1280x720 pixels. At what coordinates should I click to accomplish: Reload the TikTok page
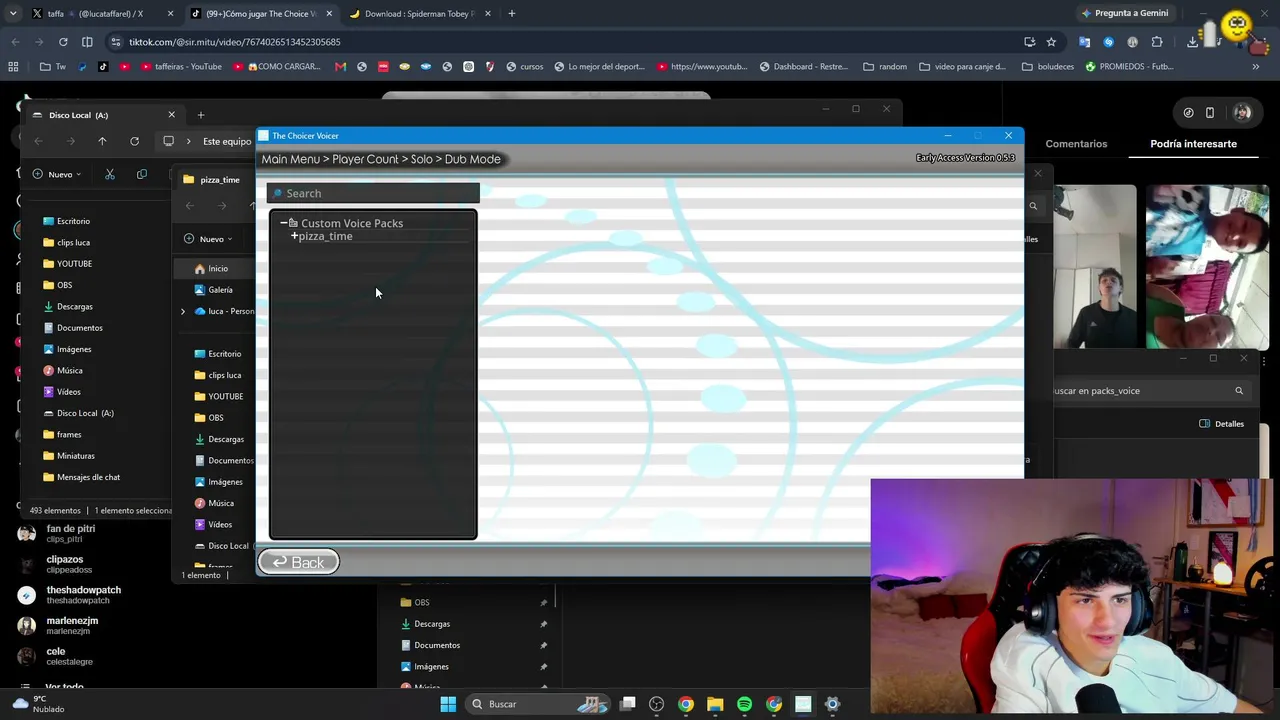point(63,42)
